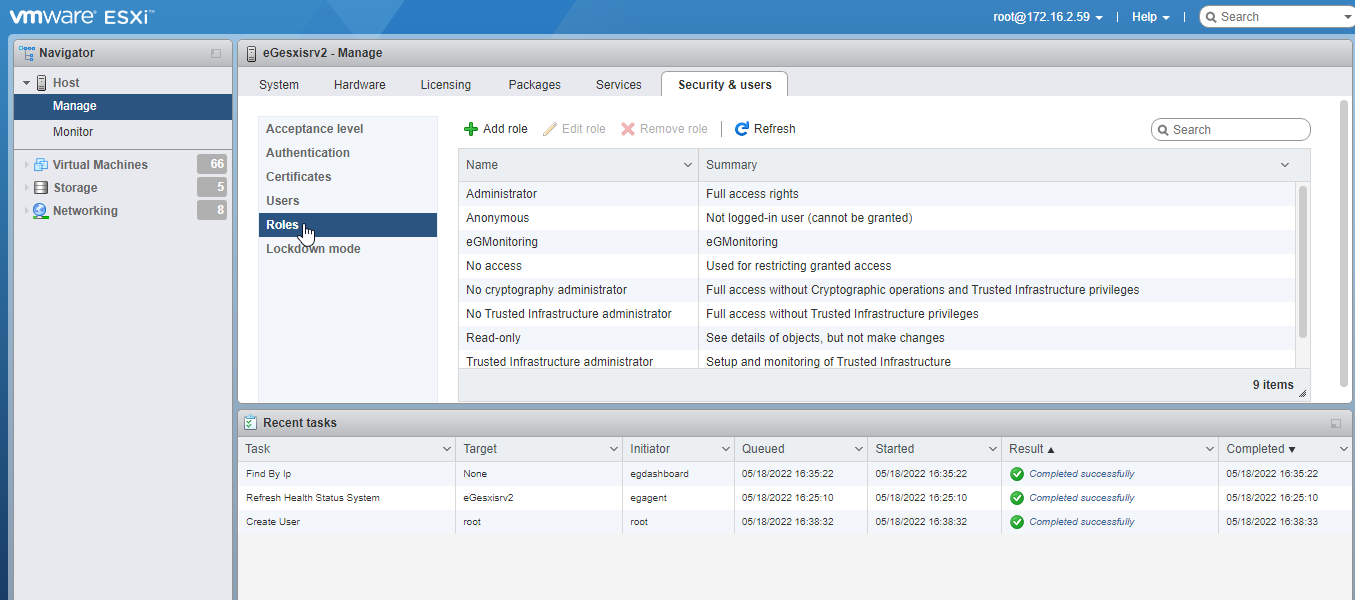
Task: Expand the Virtual Machines tree node
Action: (x=27, y=165)
